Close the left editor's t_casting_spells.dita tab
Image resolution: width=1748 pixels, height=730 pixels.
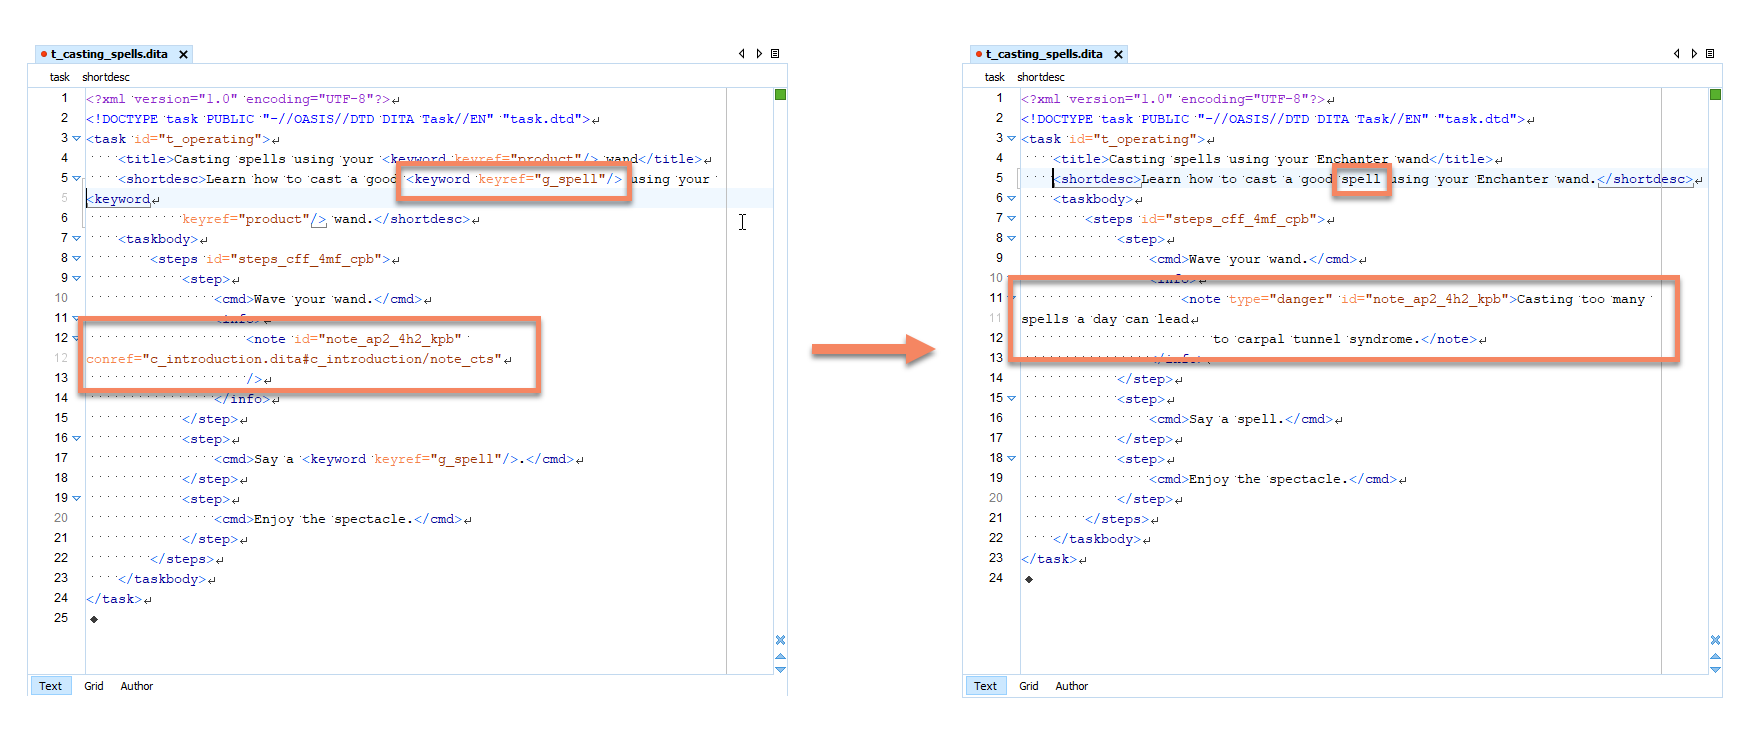coord(183,55)
